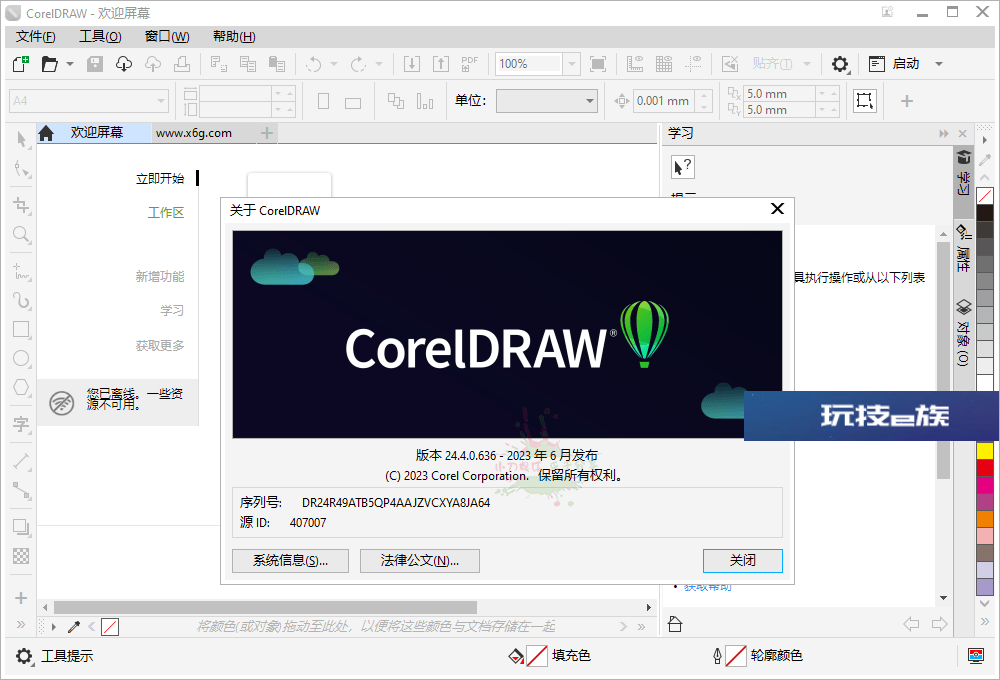
Task: Click the 启动 launcher button
Action: click(x=894, y=64)
